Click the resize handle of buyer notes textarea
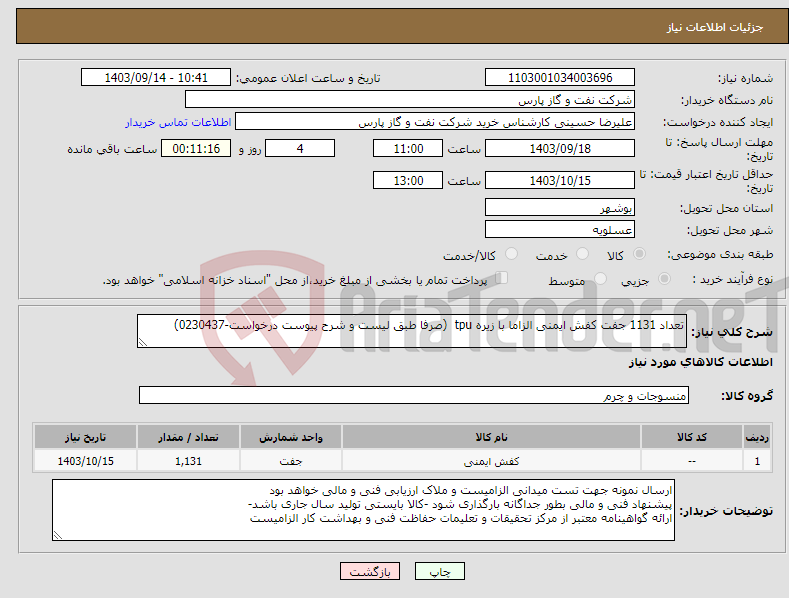Image resolution: width=789 pixels, height=598 pixels. point(58,535)
